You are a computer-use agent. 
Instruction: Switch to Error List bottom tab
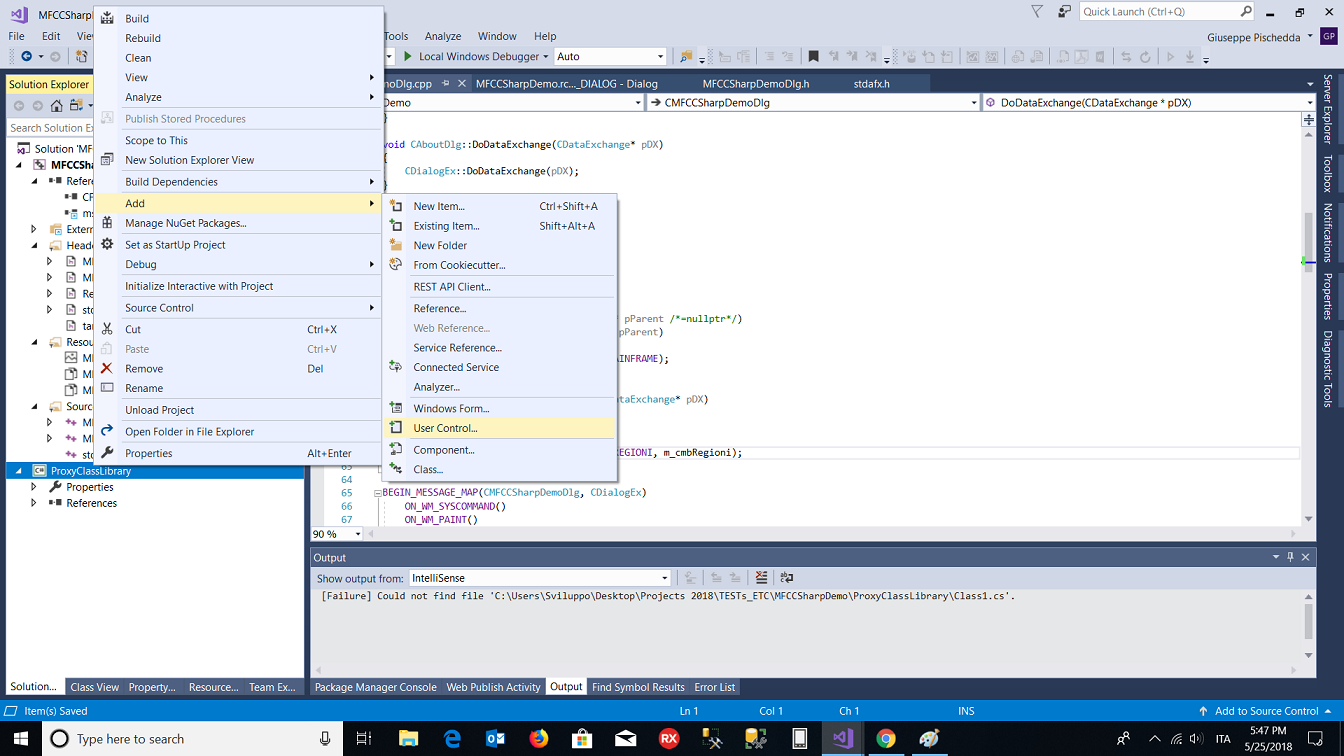(715, 687)
